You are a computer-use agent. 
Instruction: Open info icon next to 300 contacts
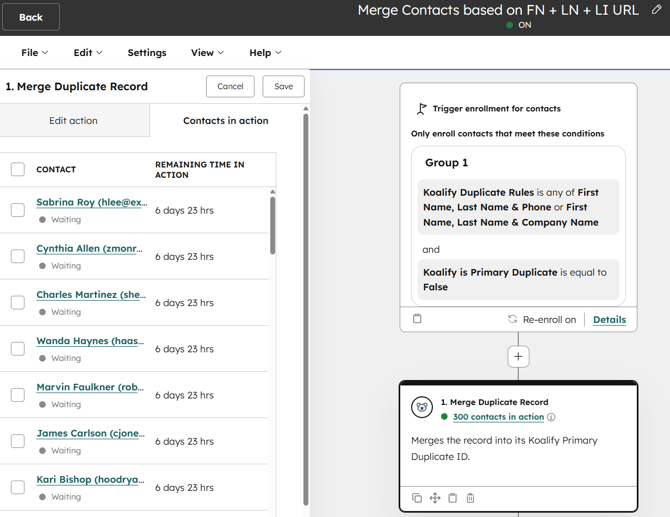551,417
